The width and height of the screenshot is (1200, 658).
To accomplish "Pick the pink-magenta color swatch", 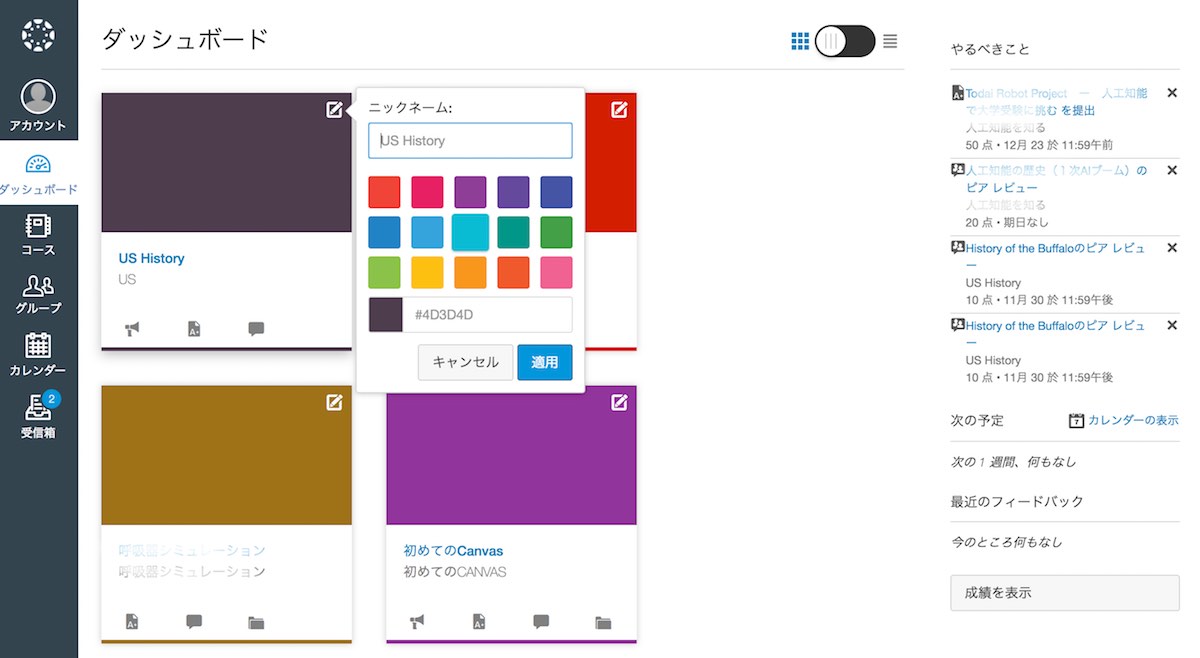I will 427,192.
